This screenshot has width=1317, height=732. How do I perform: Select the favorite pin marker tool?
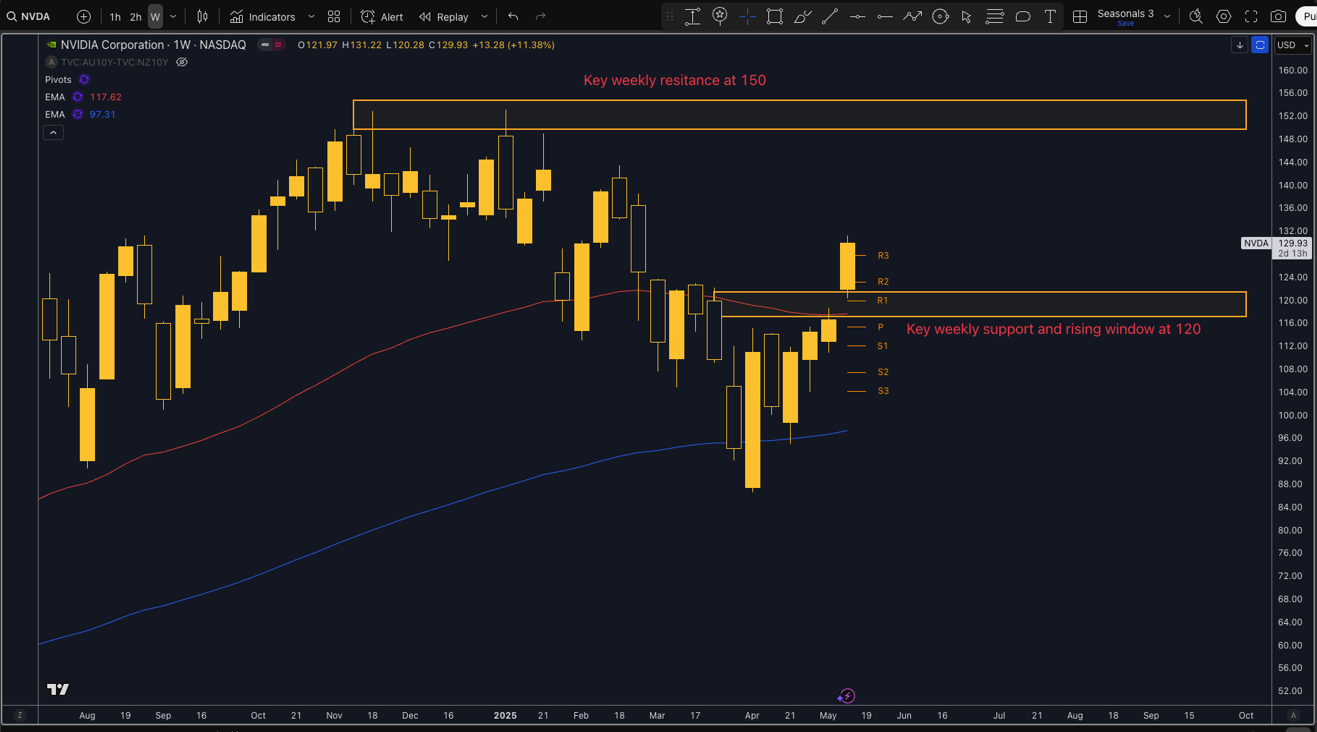[720, 16]
